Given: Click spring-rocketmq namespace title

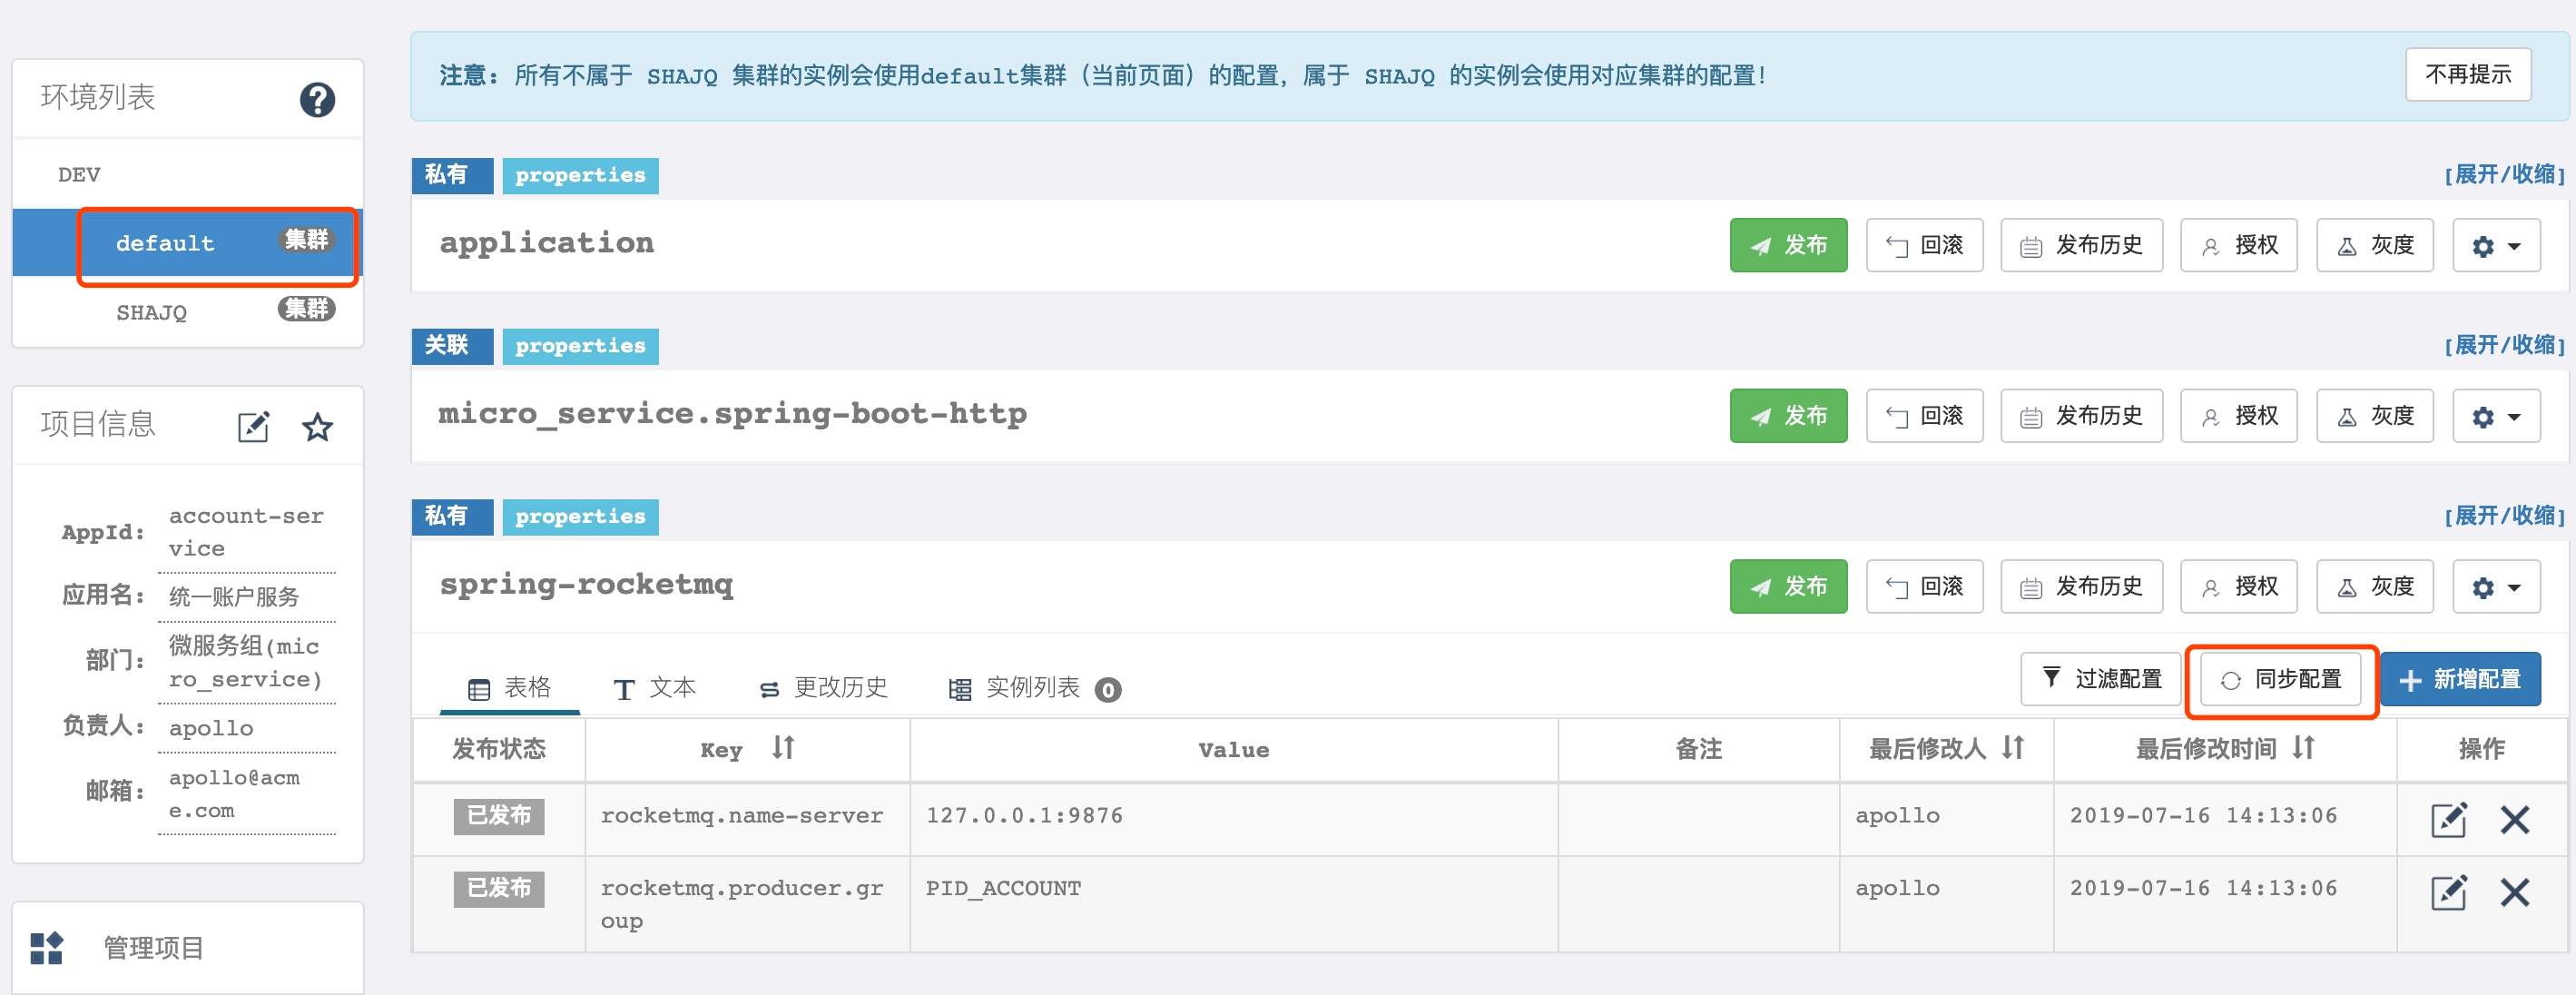Looking at the screenshot, I should point(586,584).
